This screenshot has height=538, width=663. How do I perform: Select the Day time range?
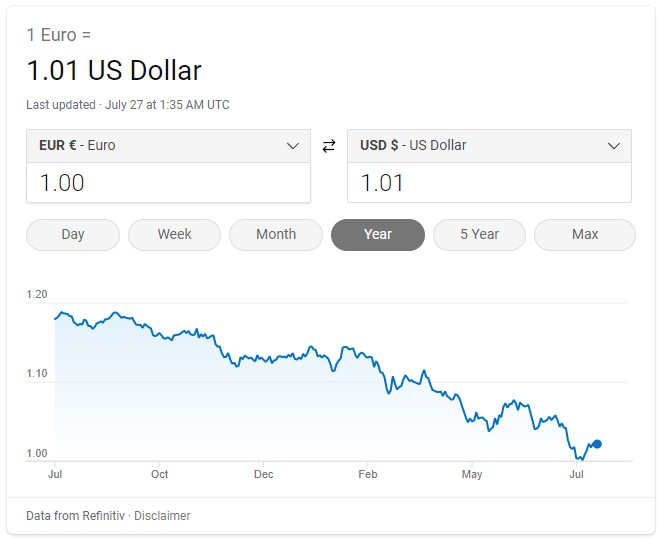tap(73, 234)
